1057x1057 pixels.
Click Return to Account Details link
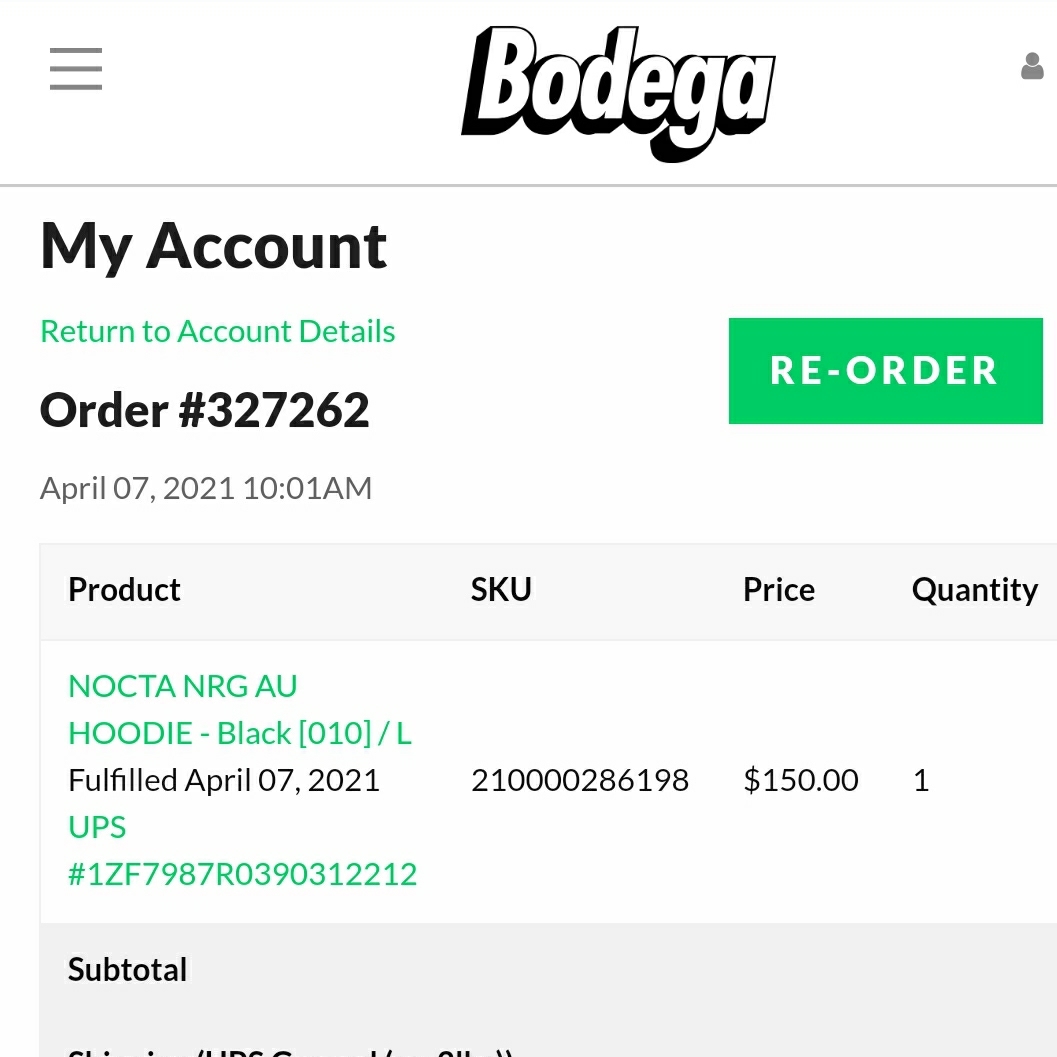217,332
